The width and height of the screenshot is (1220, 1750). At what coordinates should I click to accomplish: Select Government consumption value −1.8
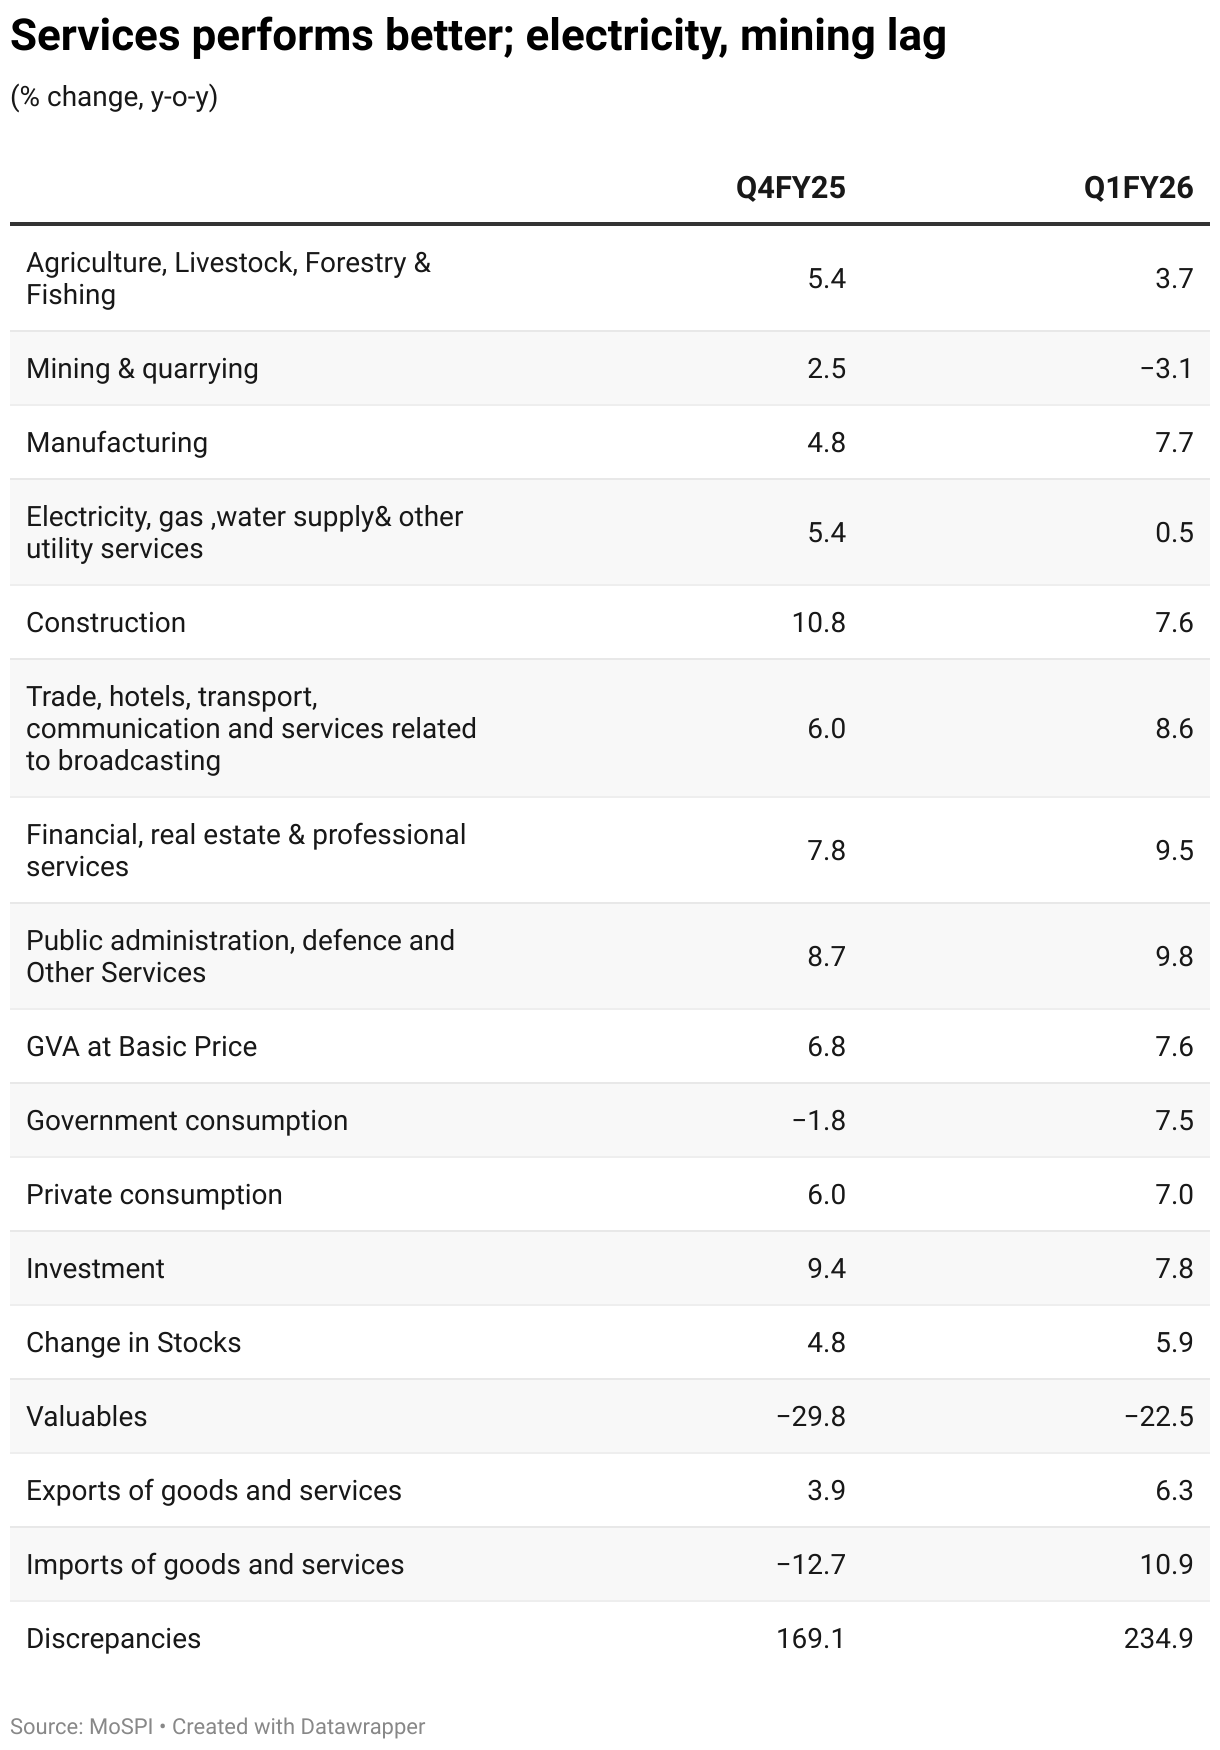(818, 1121)
